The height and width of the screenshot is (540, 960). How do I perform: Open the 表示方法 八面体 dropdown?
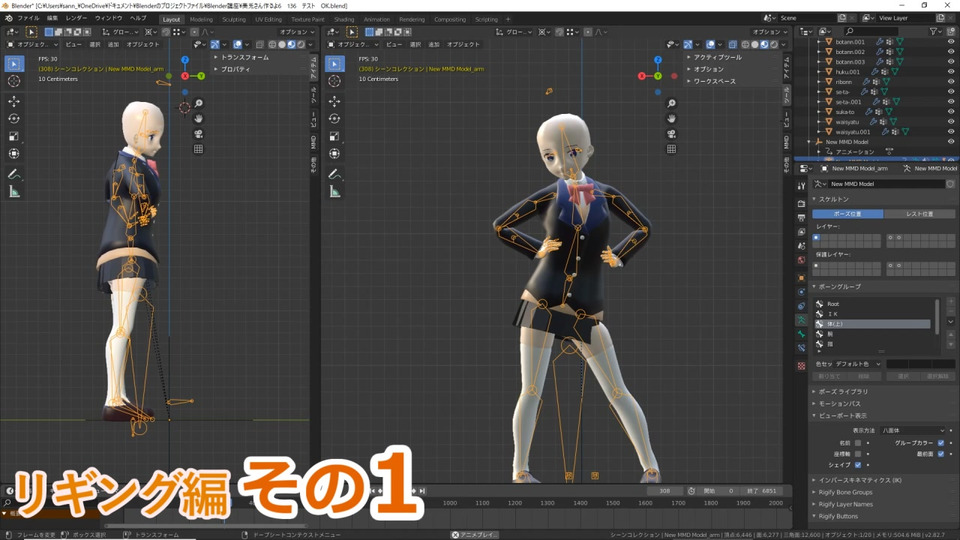point(905,430)
